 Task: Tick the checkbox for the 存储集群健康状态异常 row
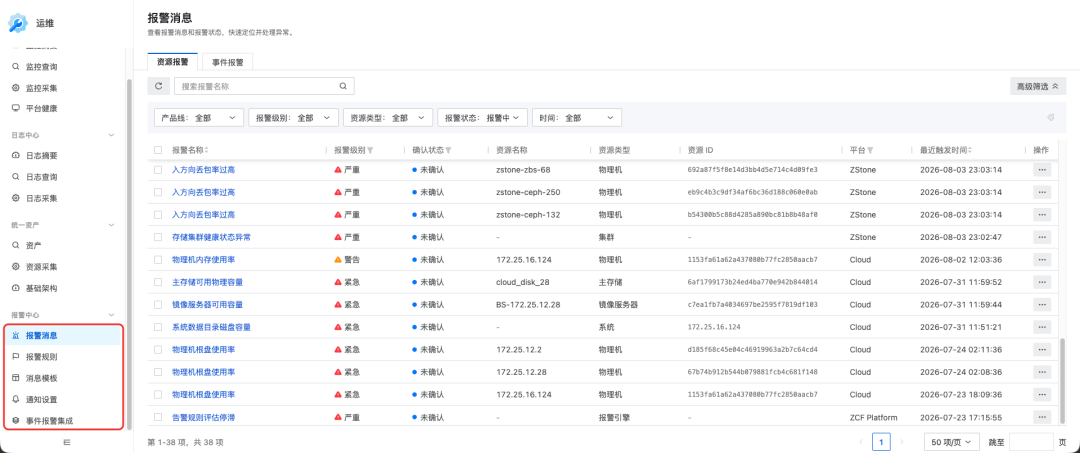tap(158, 237)
